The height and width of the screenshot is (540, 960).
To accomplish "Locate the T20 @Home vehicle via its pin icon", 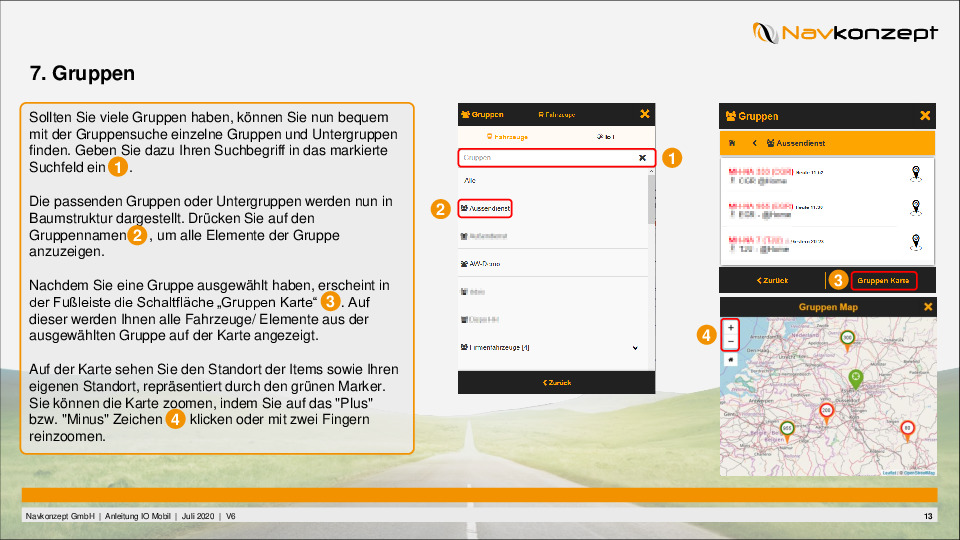I will tap(916, 243).
